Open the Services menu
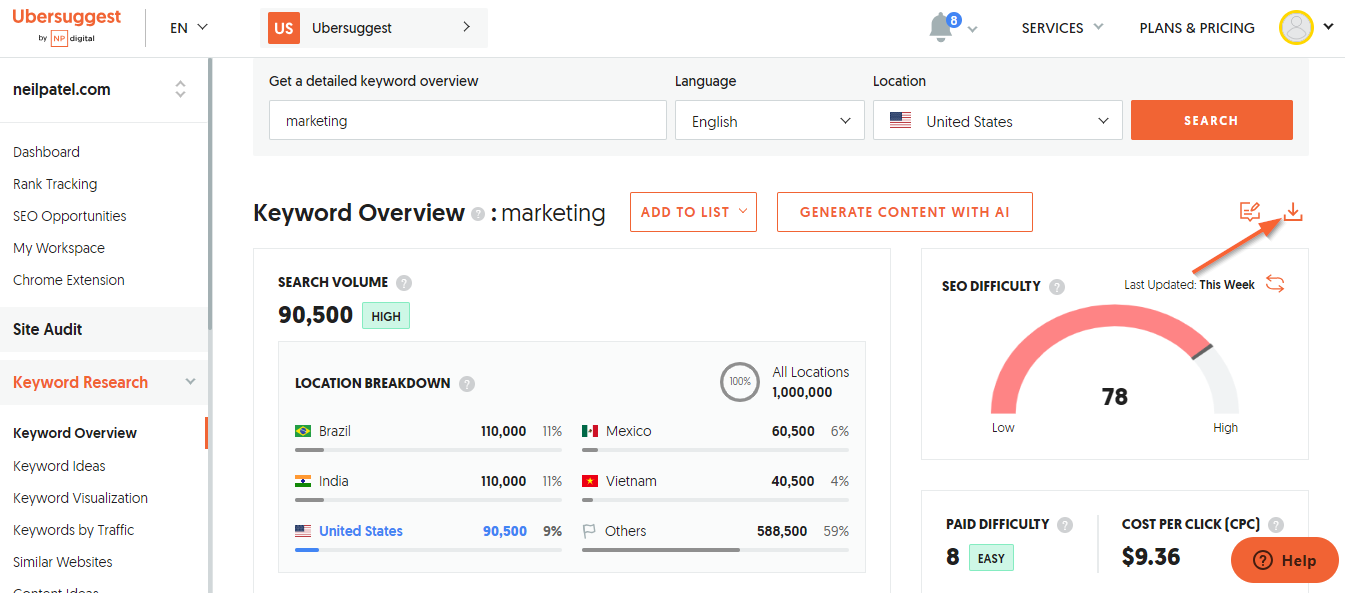This screenshot has width=1345, height=593. coord(1062,28)
